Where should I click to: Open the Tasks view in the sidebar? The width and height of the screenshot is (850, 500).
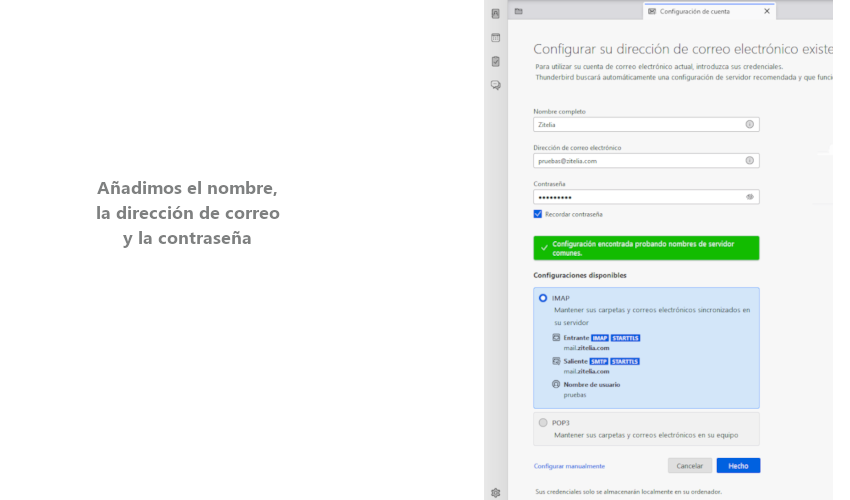[495, 61]
